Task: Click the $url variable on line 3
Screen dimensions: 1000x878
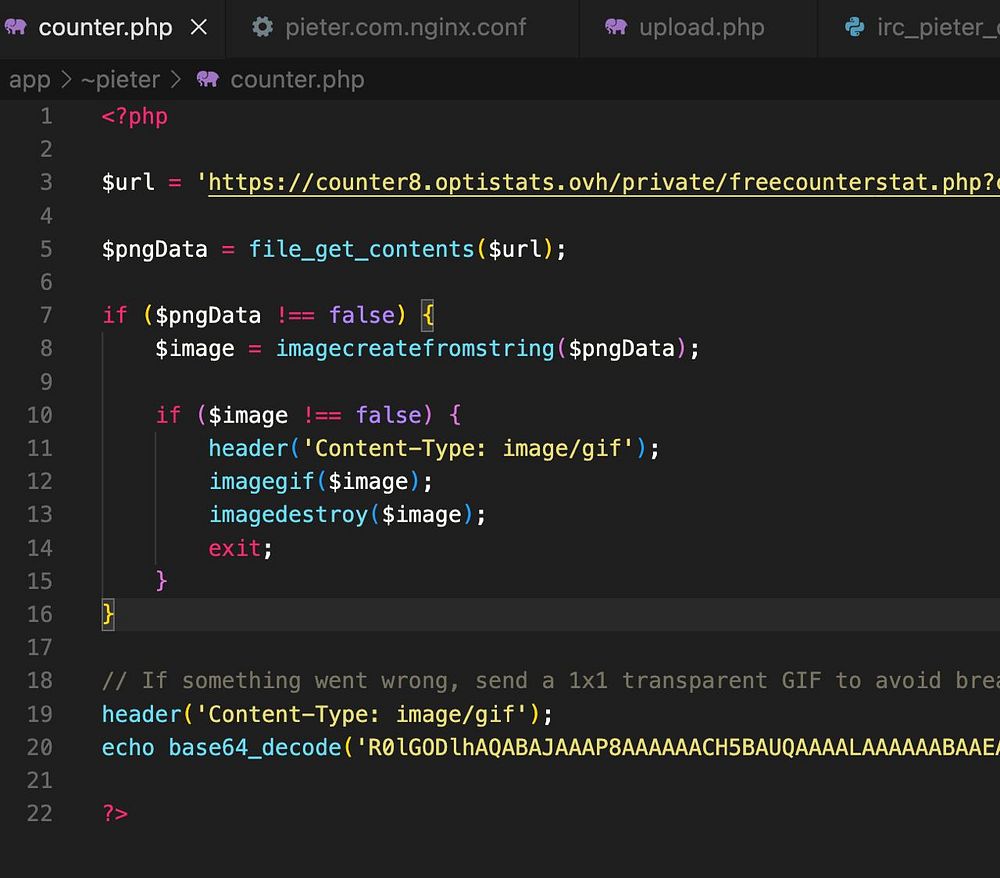Action: 128,182
